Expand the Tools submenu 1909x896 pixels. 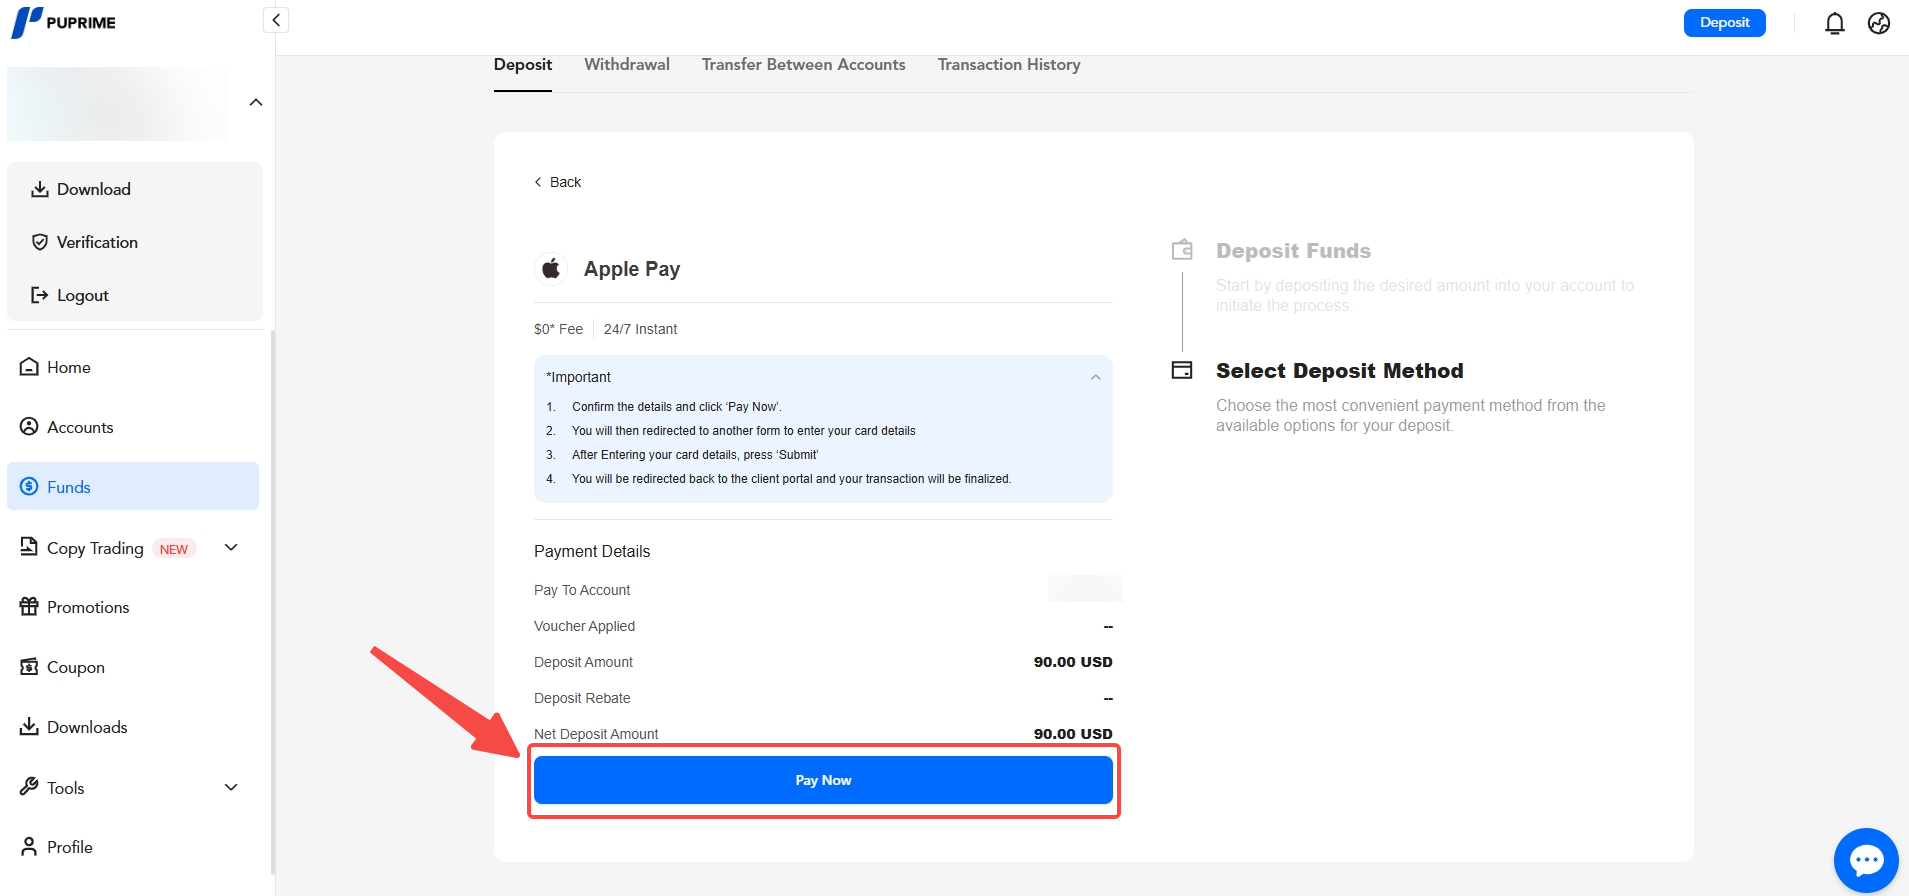pyautogui.click(x=231, y=787)
